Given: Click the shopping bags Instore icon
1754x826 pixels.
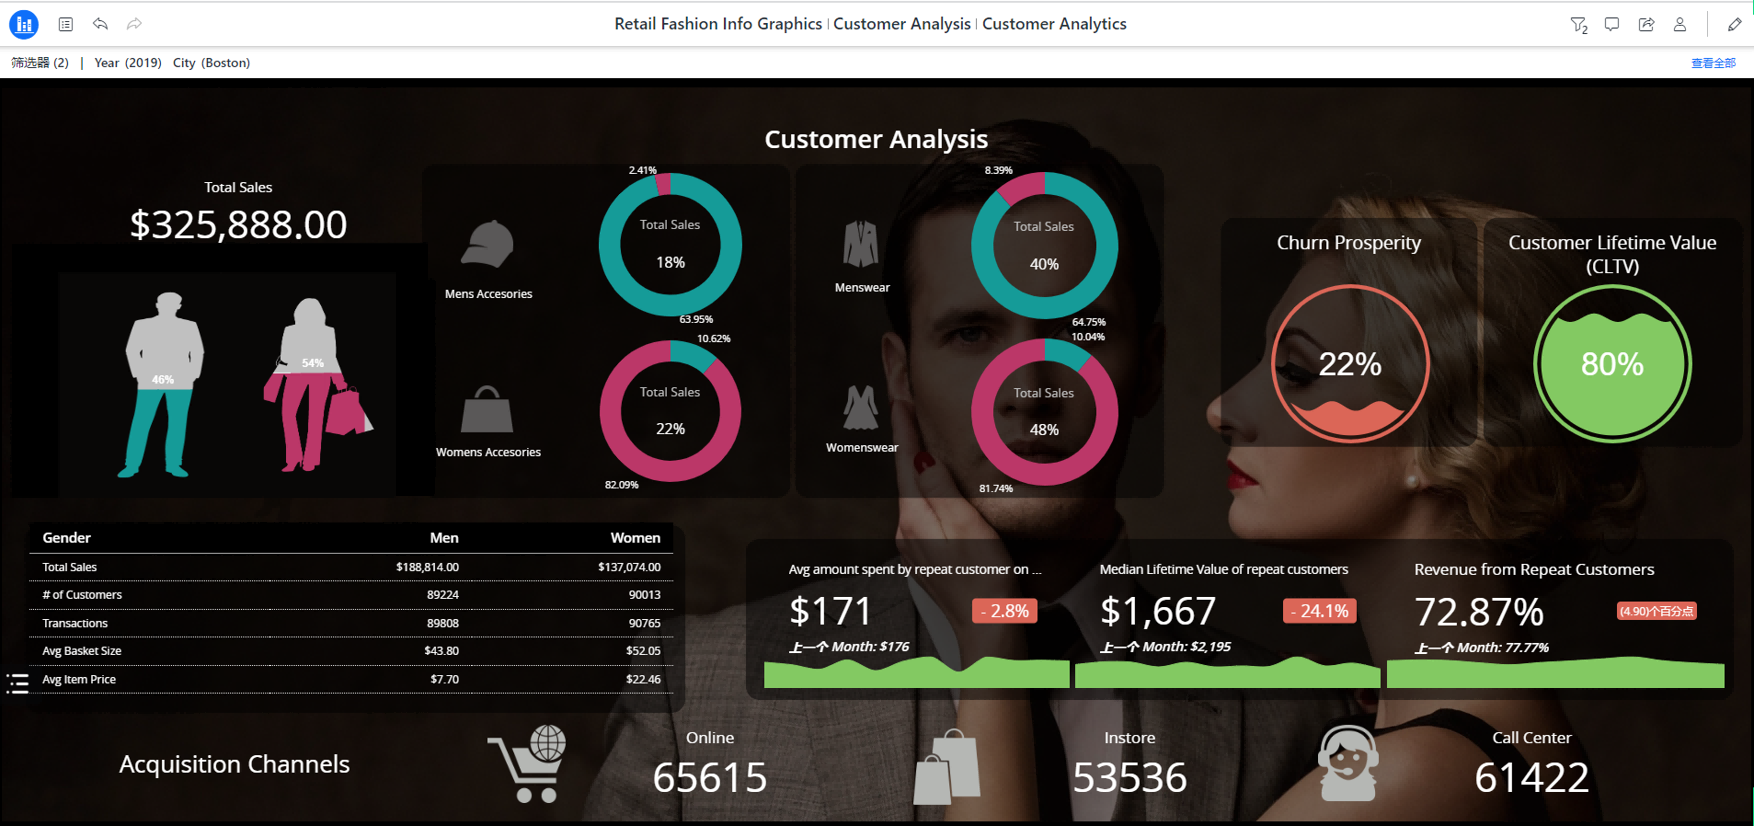Looking at the screenshot, I should point(948,766).
